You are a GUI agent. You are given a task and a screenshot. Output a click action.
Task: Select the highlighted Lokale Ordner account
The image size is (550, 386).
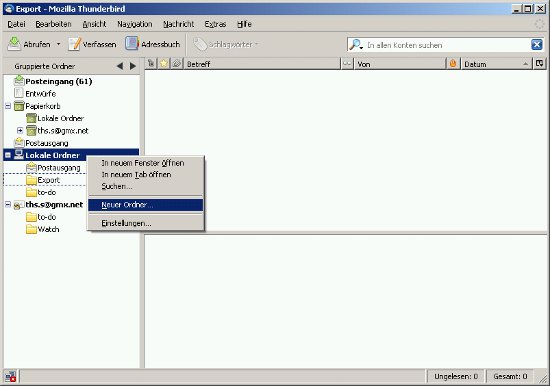point(52,155)
